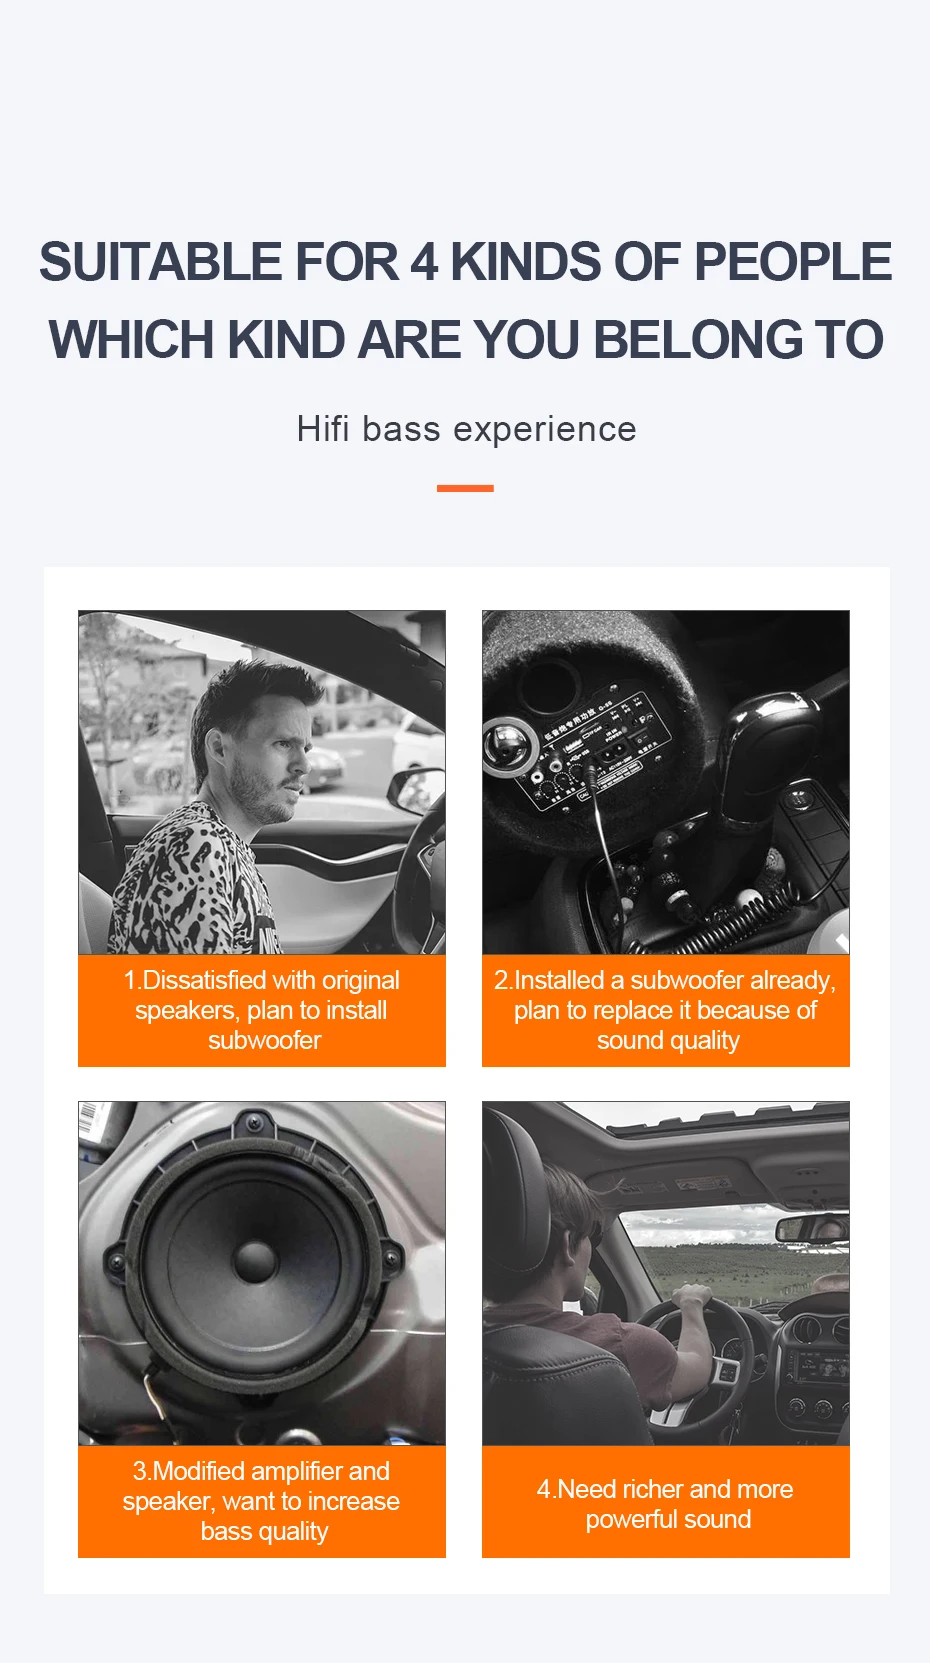Viewport: 930px width, 1663px height.
Task: Click 'Need richer and more powerful sound' caption
Action: (x=666, y=1503)
